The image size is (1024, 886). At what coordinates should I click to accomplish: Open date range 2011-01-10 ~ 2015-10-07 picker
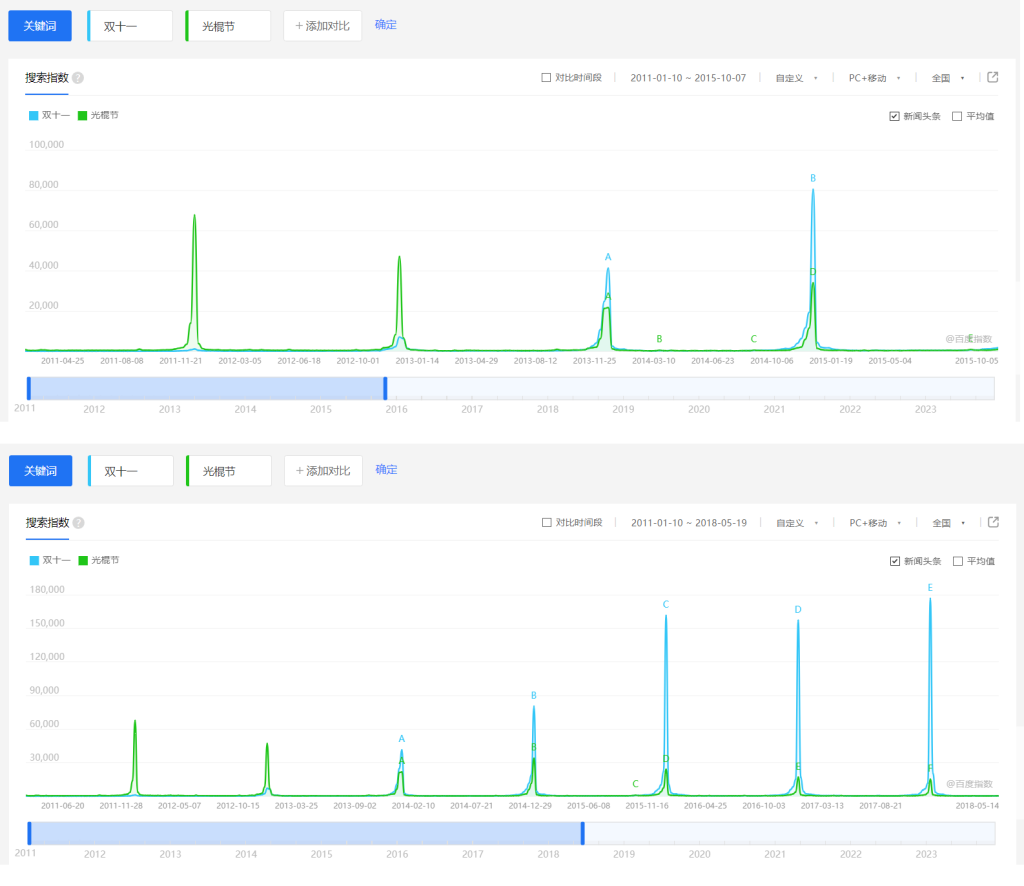coord(688,78)
